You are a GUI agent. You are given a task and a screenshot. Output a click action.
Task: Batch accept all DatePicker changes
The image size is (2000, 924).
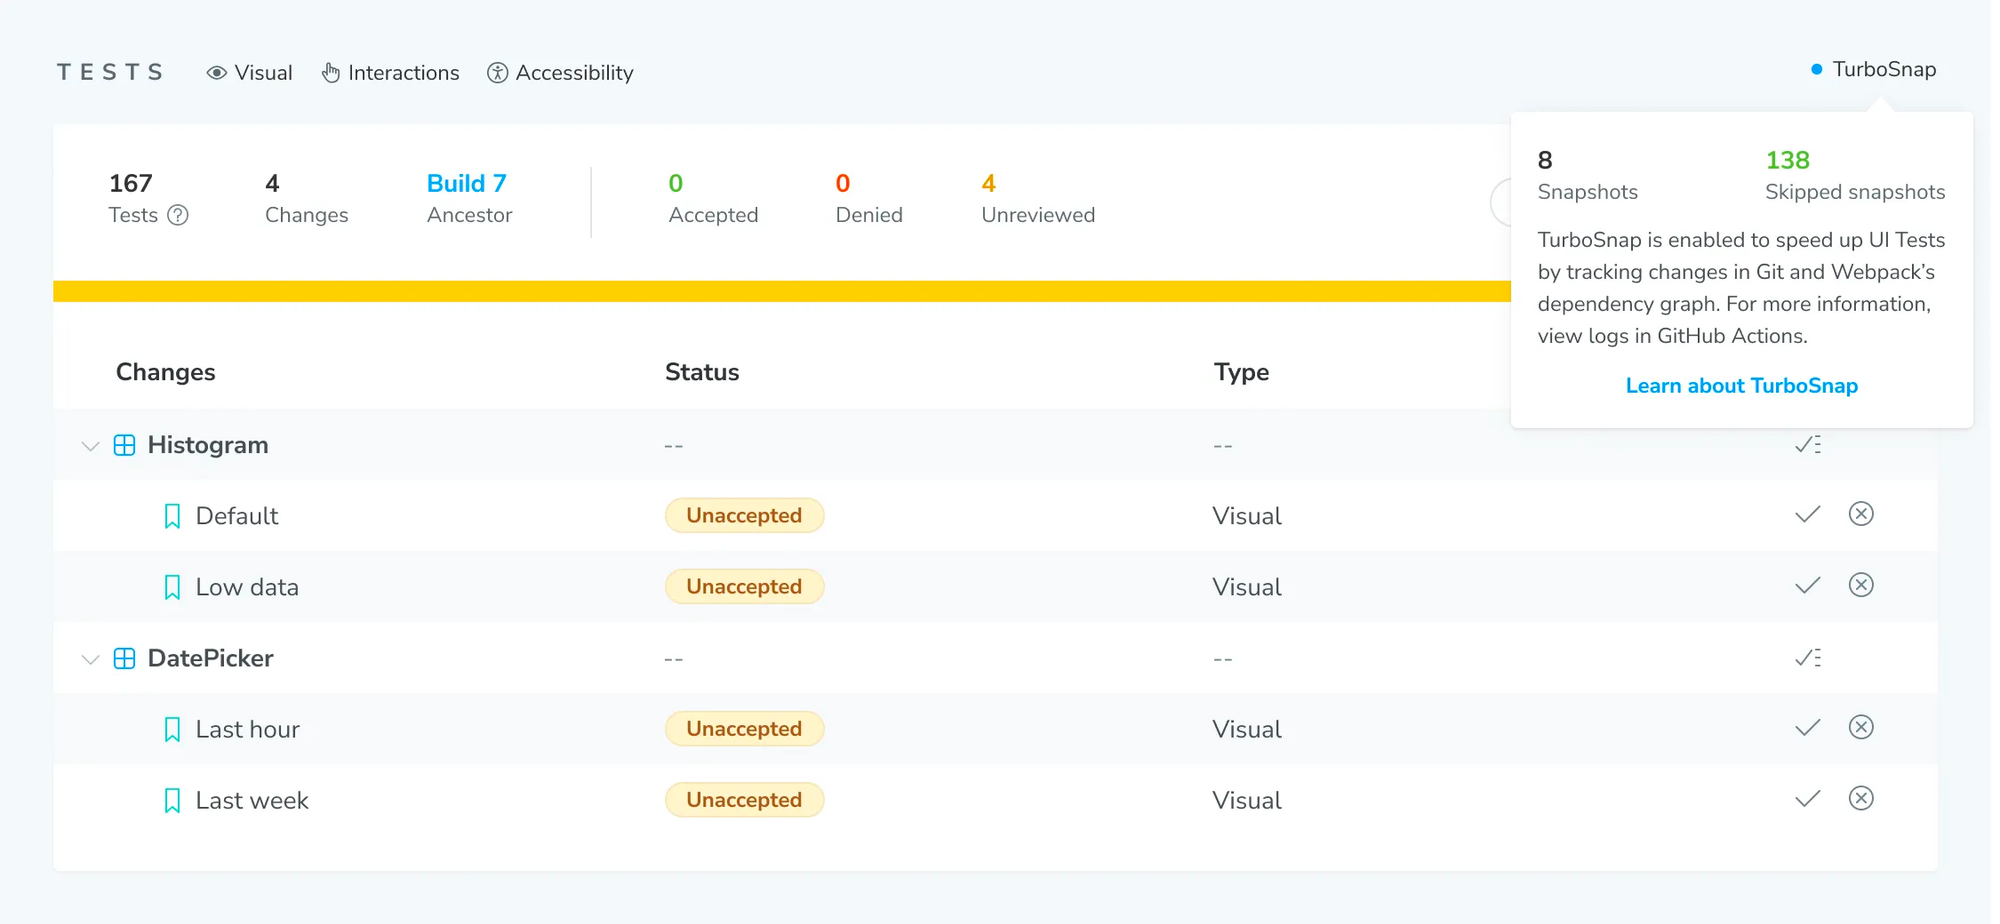point(1808,658)
